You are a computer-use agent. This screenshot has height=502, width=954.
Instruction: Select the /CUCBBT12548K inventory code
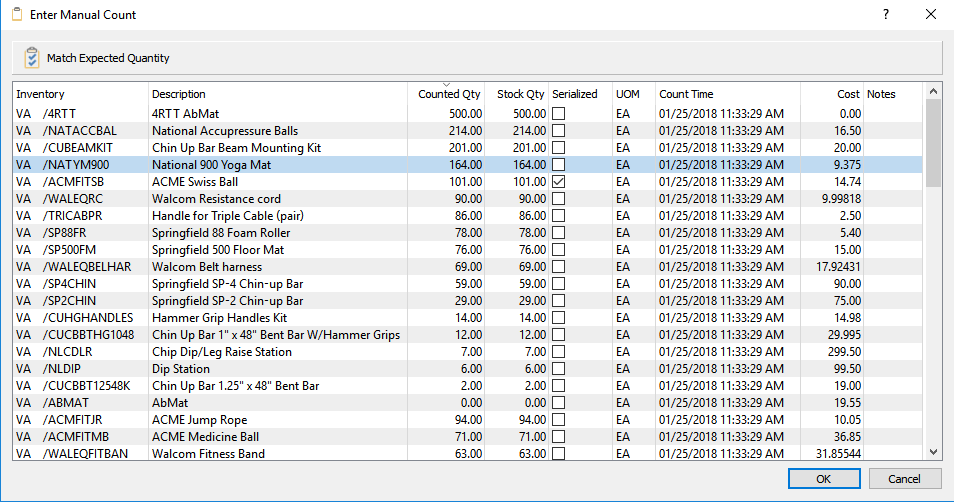pos(86,386)
